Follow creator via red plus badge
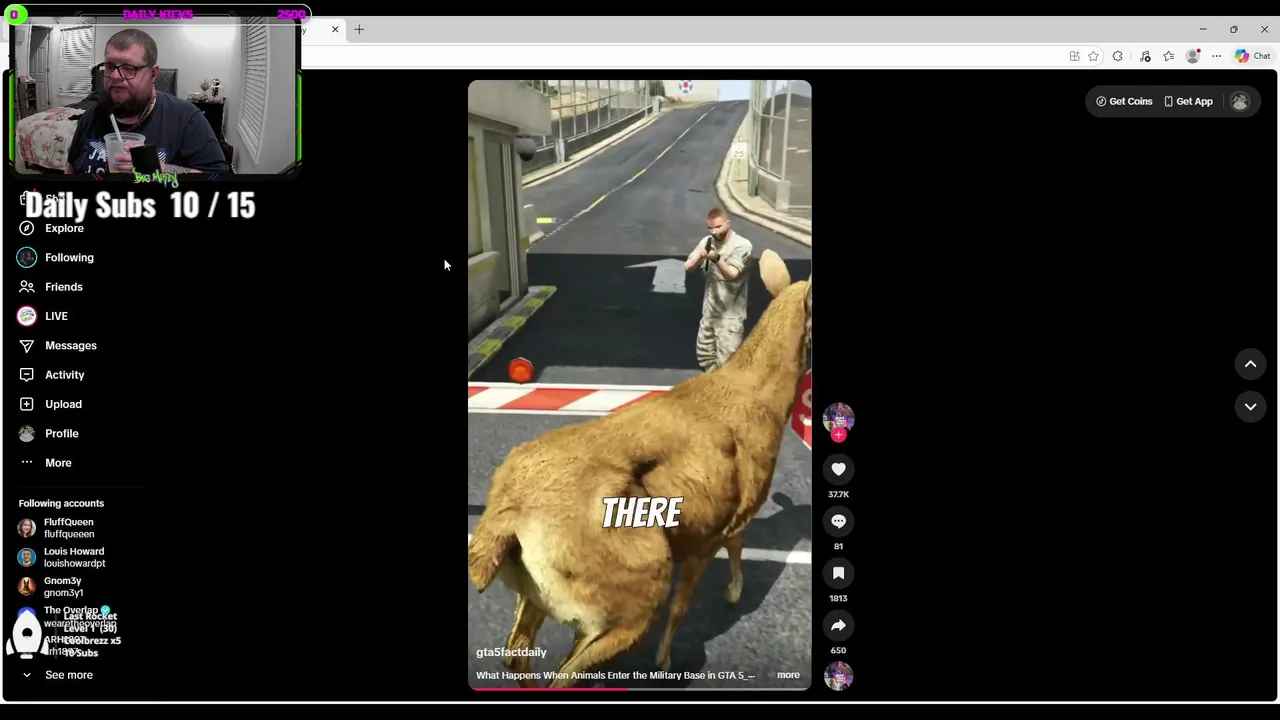 click(x=838, y=435)
